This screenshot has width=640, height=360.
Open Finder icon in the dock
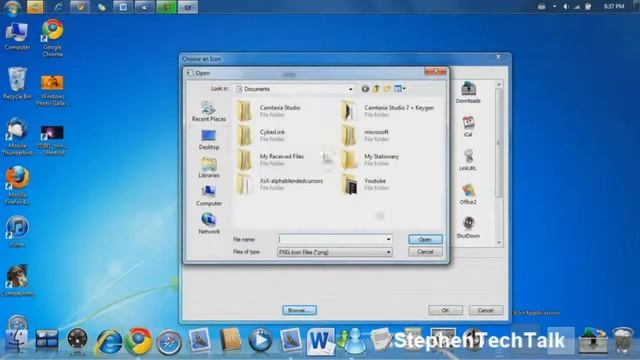tap(17, 340)
